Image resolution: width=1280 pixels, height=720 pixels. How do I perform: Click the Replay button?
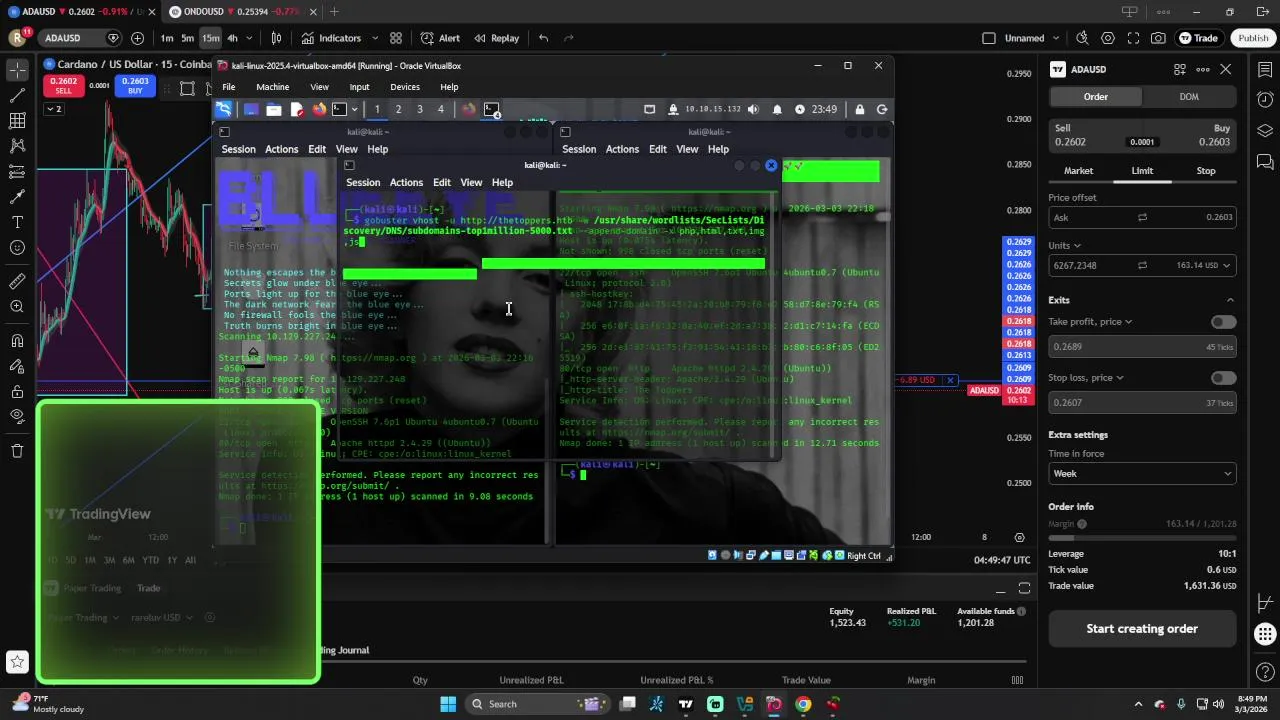(x=496, y=38)
